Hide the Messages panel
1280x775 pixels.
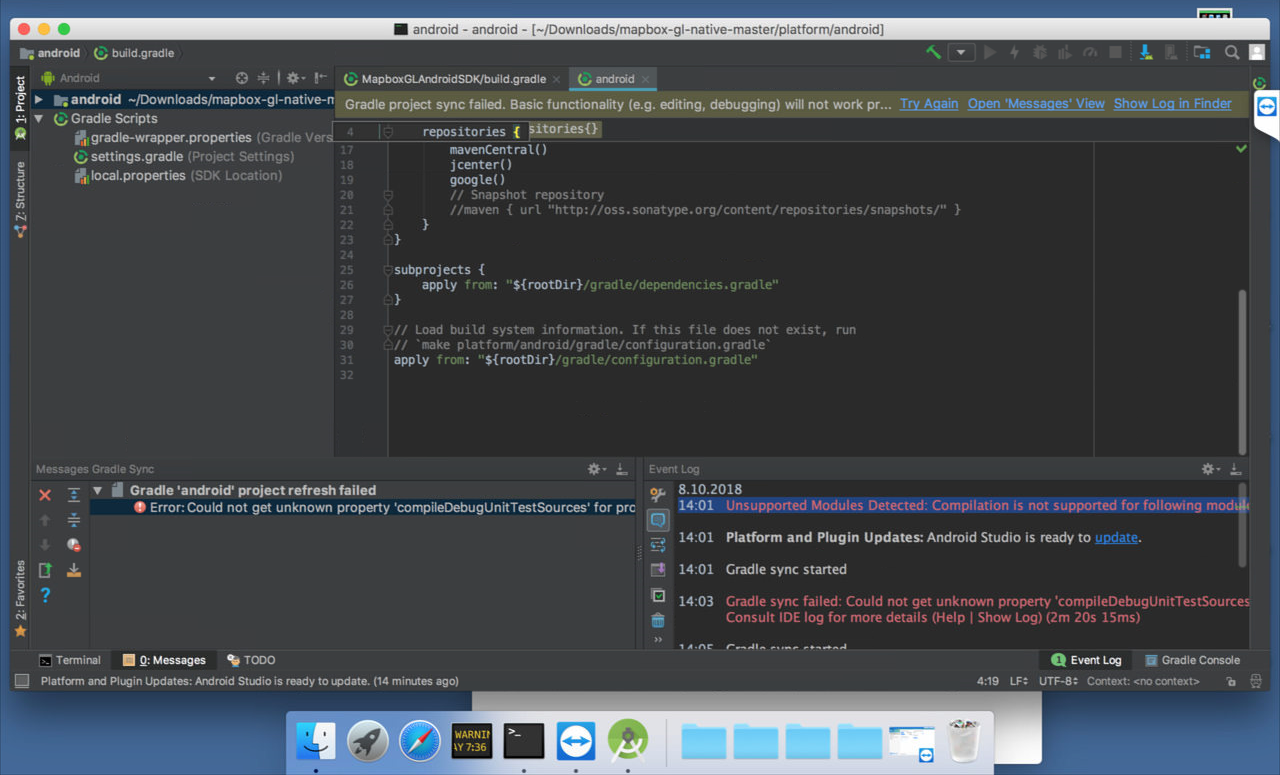tap(621, 469)
